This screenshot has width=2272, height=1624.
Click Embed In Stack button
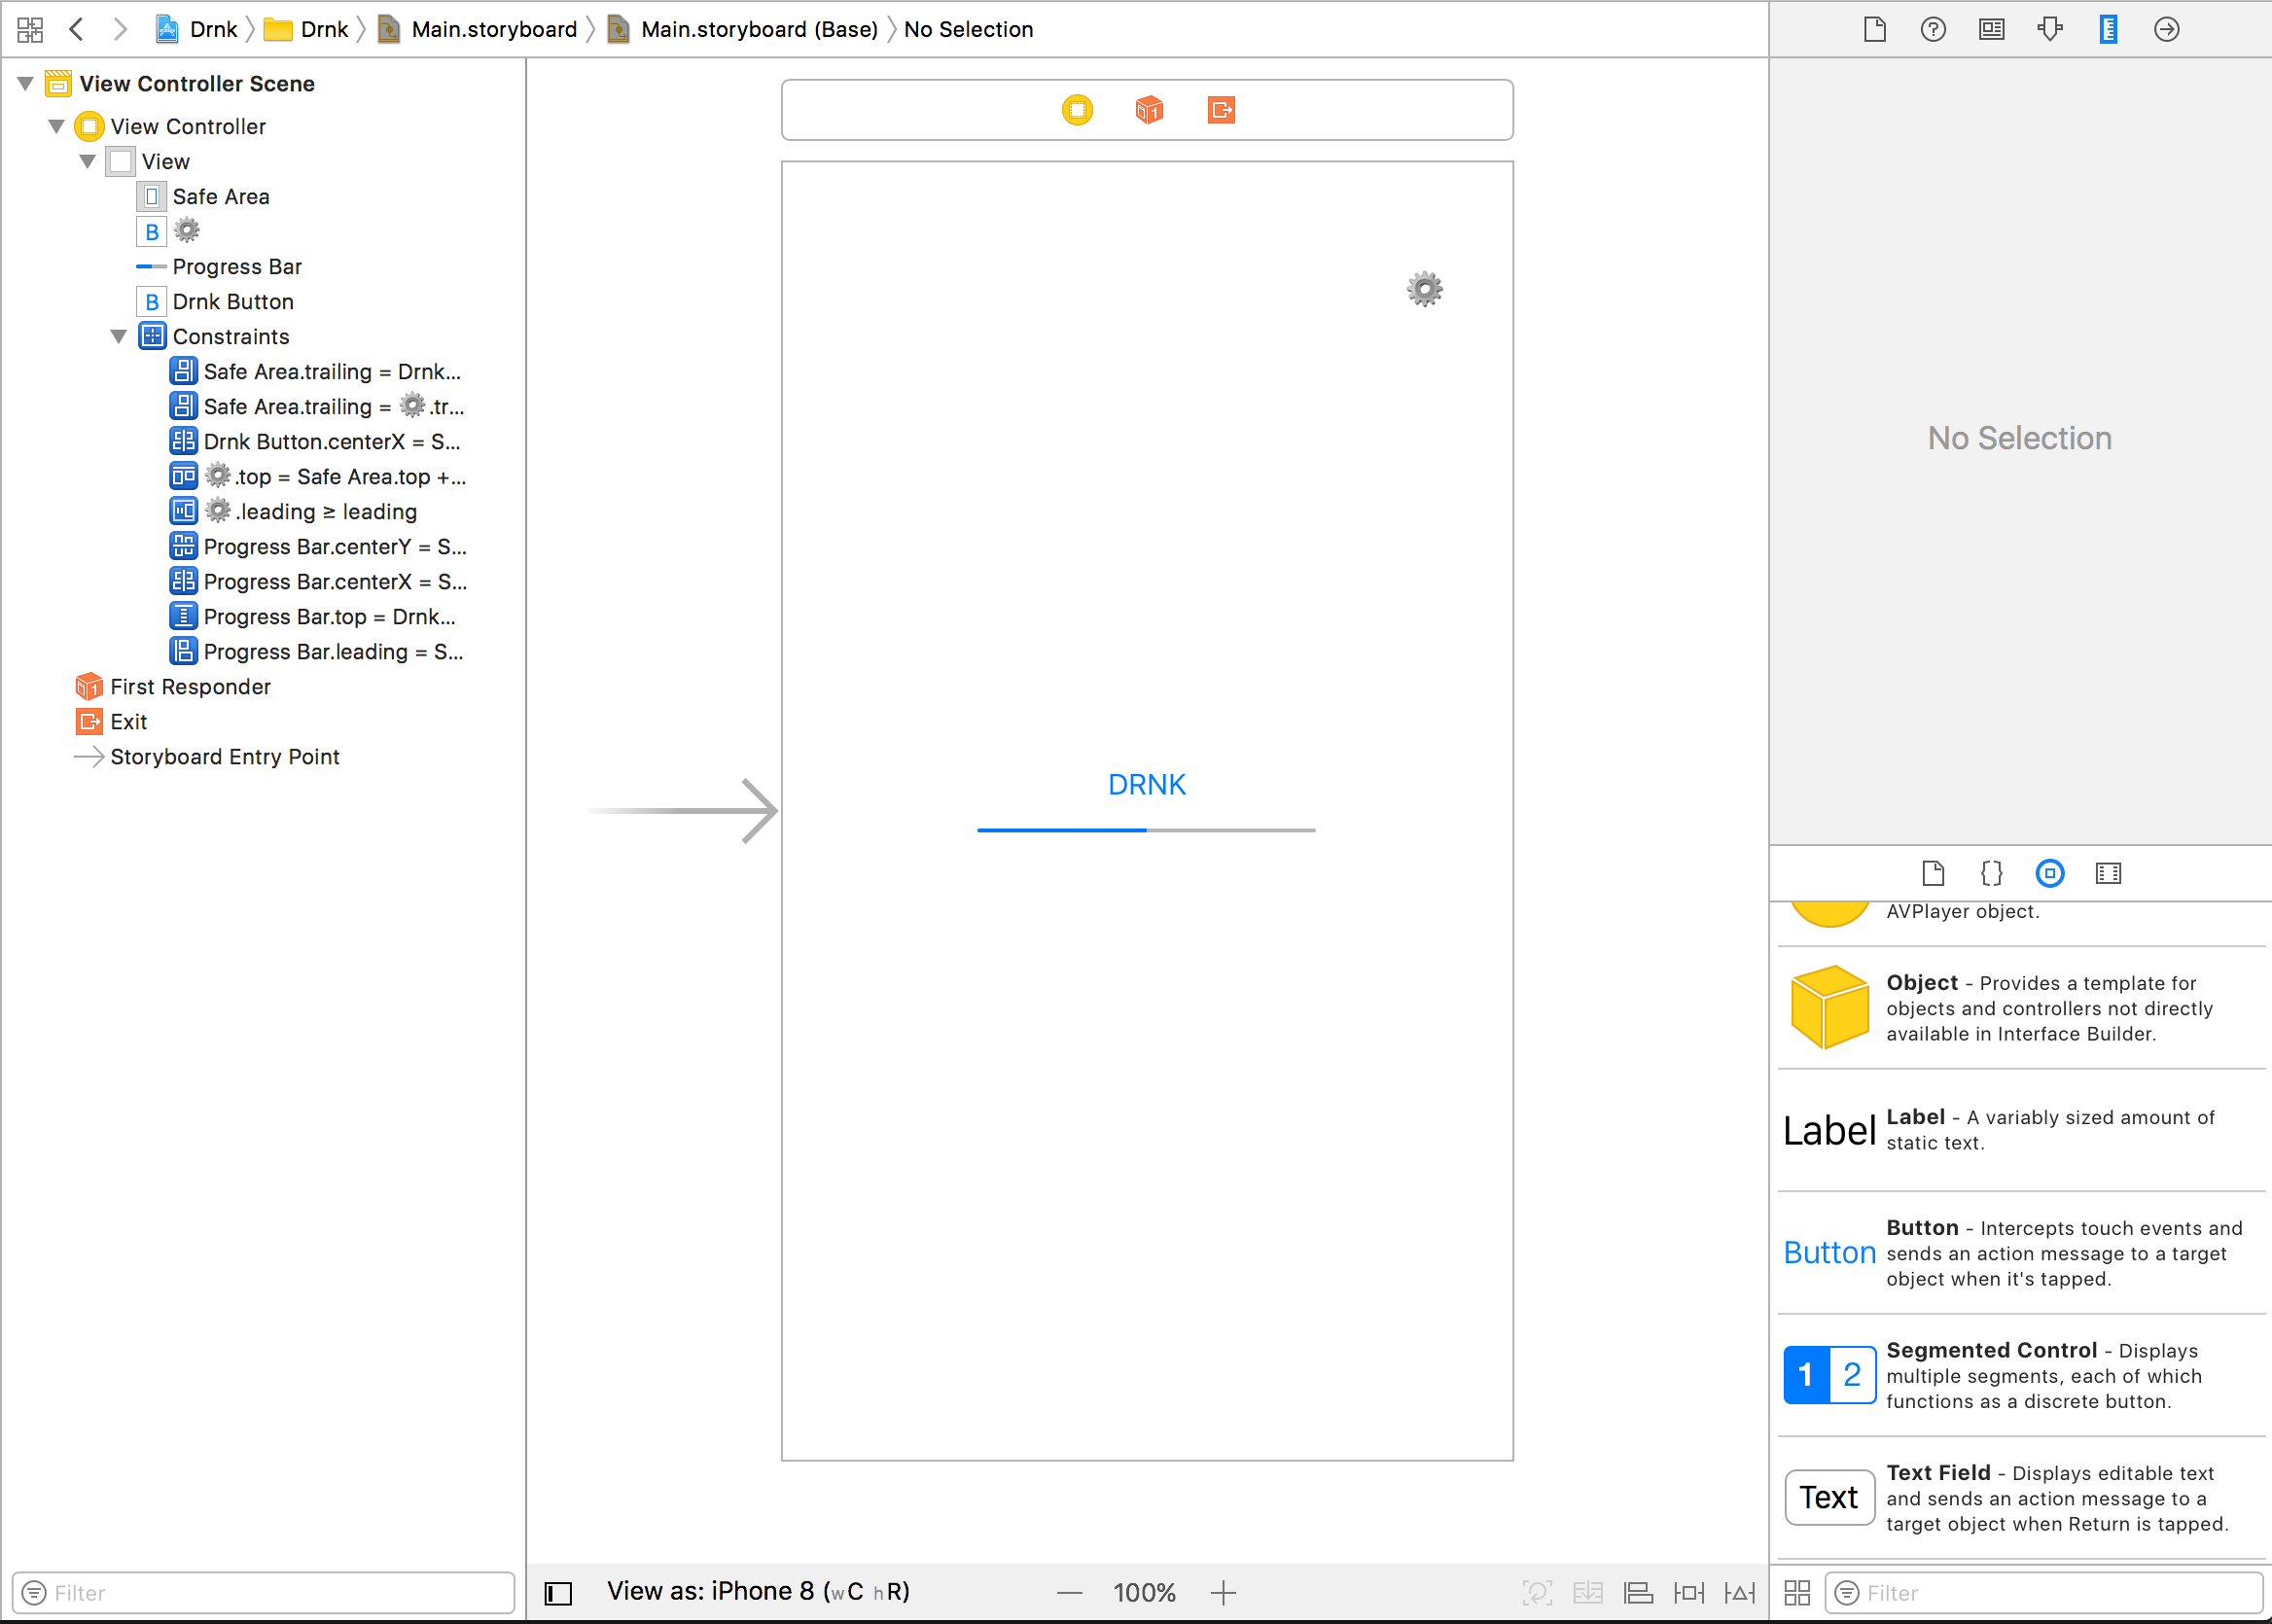coord(1587,1592)
